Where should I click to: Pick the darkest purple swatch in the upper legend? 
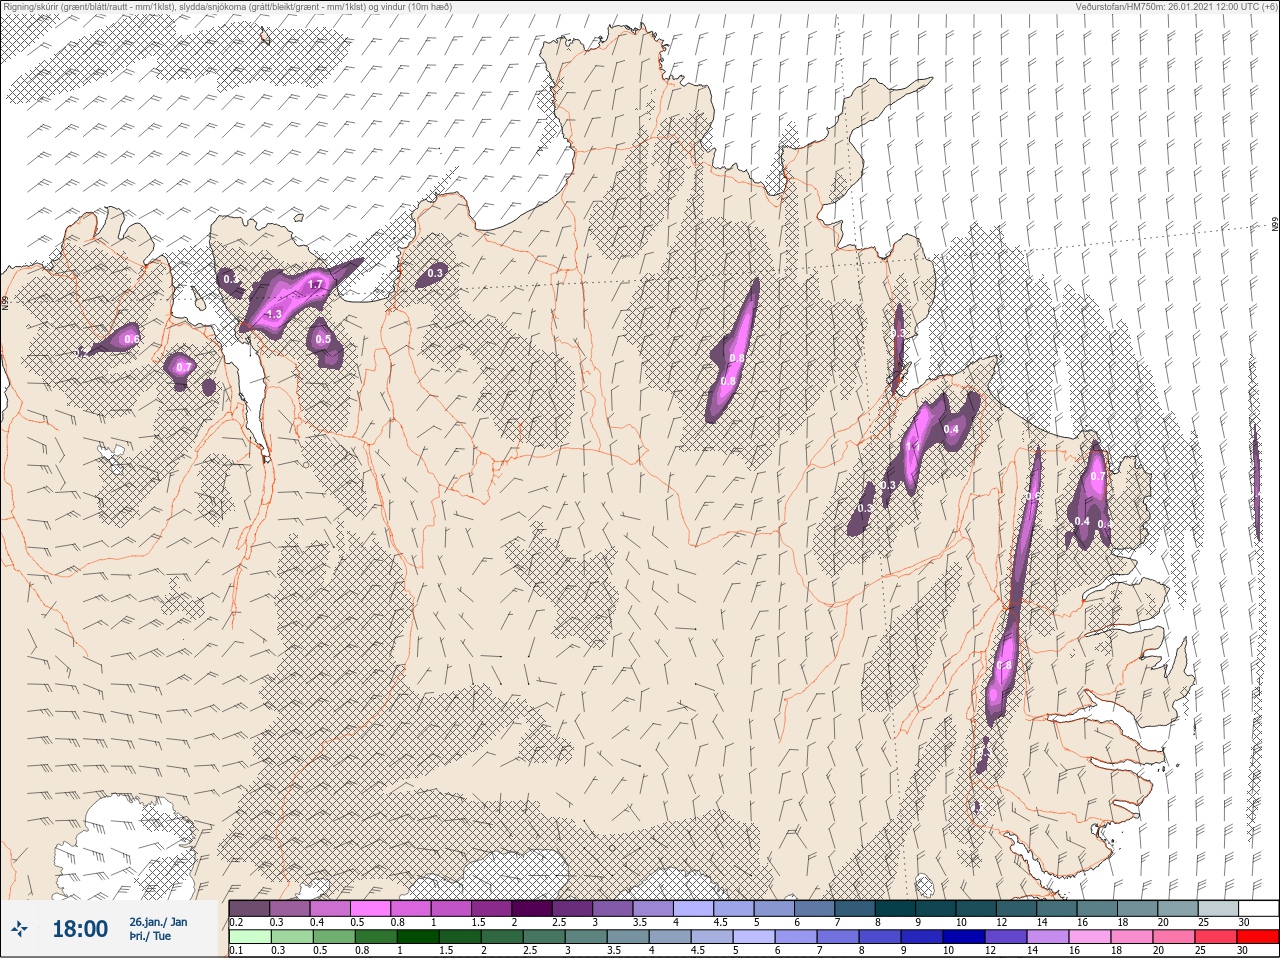532,908
